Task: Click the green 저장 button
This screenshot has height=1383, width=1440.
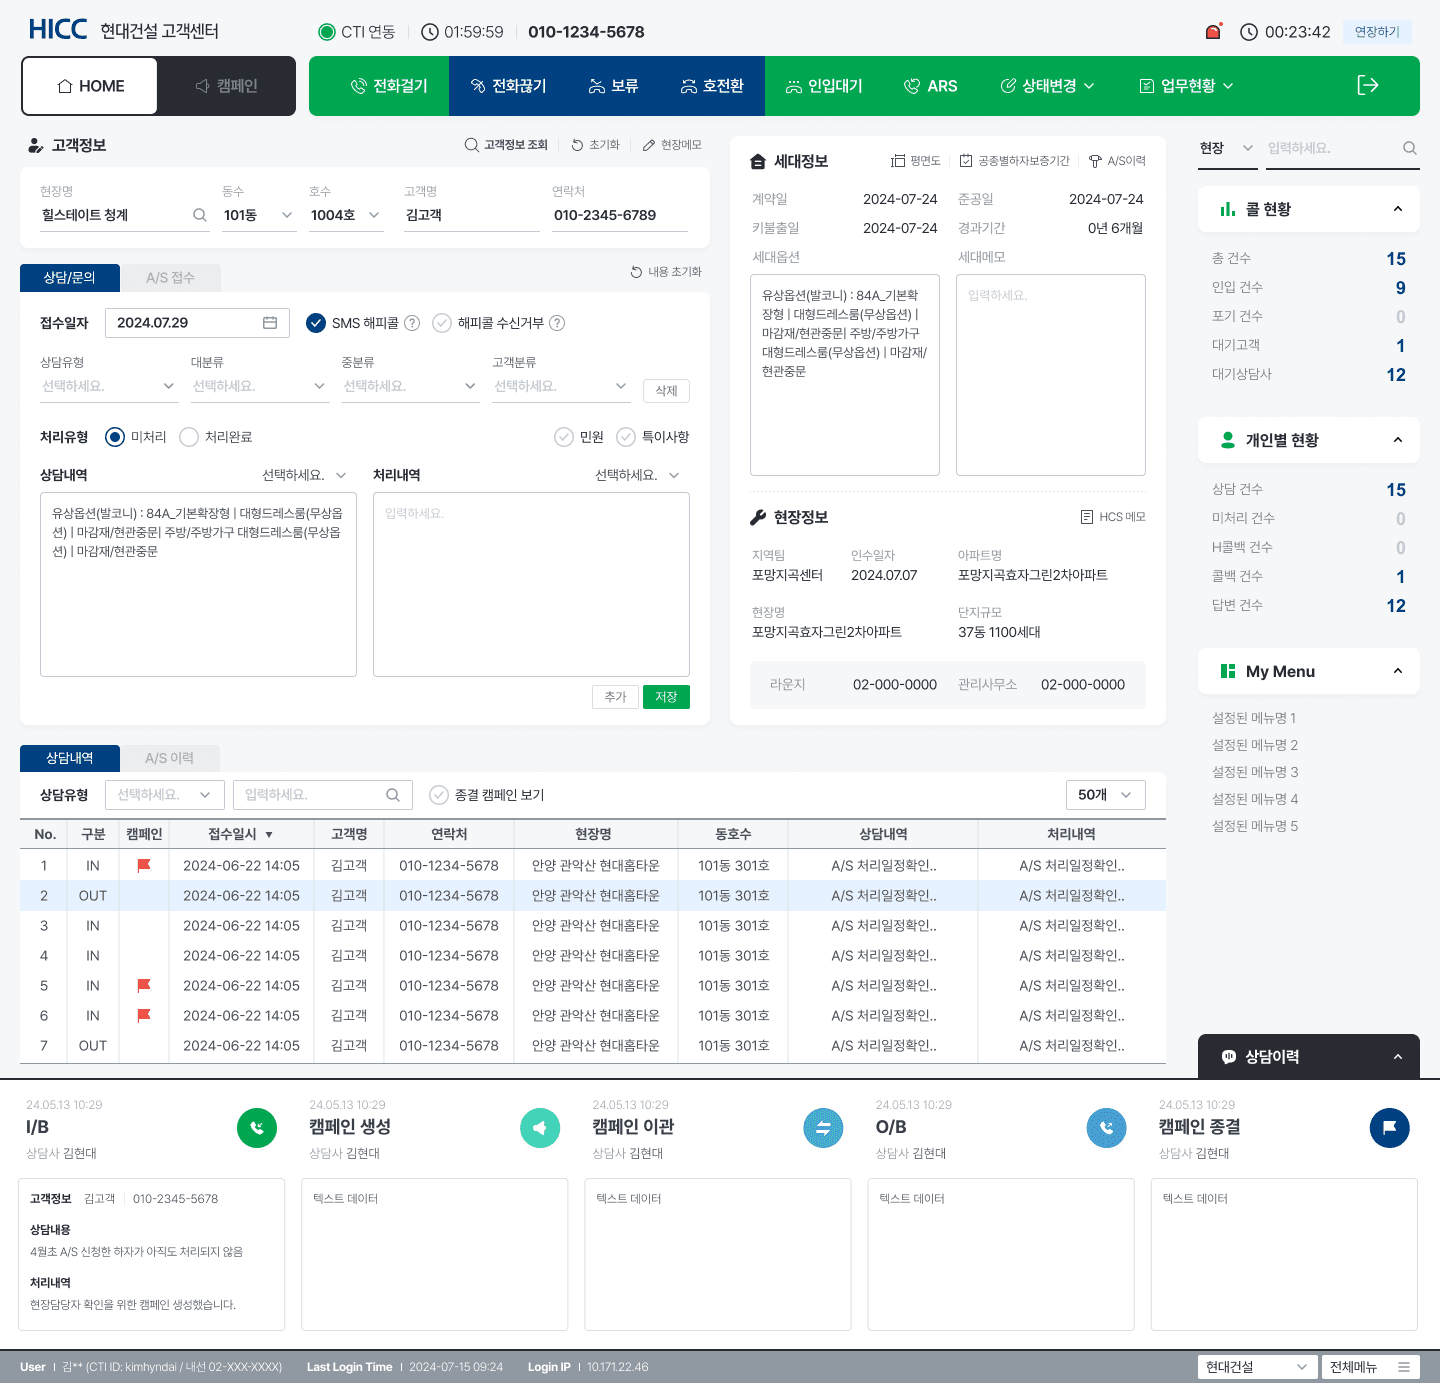Action: click(666, 697)
